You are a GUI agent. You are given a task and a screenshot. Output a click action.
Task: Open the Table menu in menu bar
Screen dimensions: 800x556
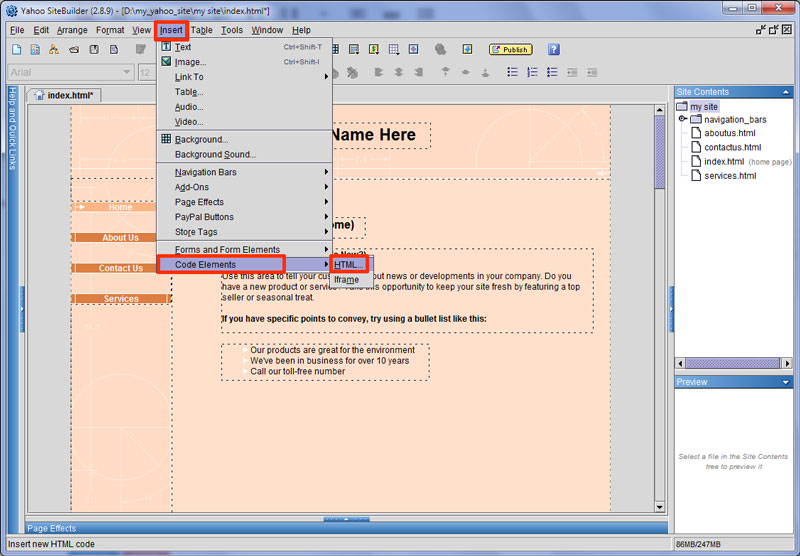click(x=202, y=30)
